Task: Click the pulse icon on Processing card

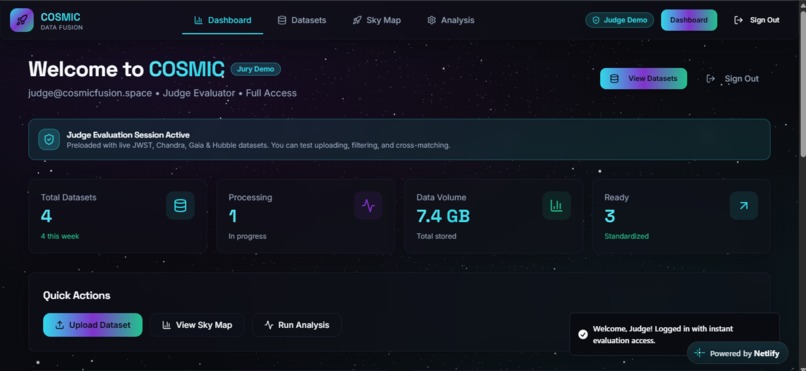Action: click(368, 206)
